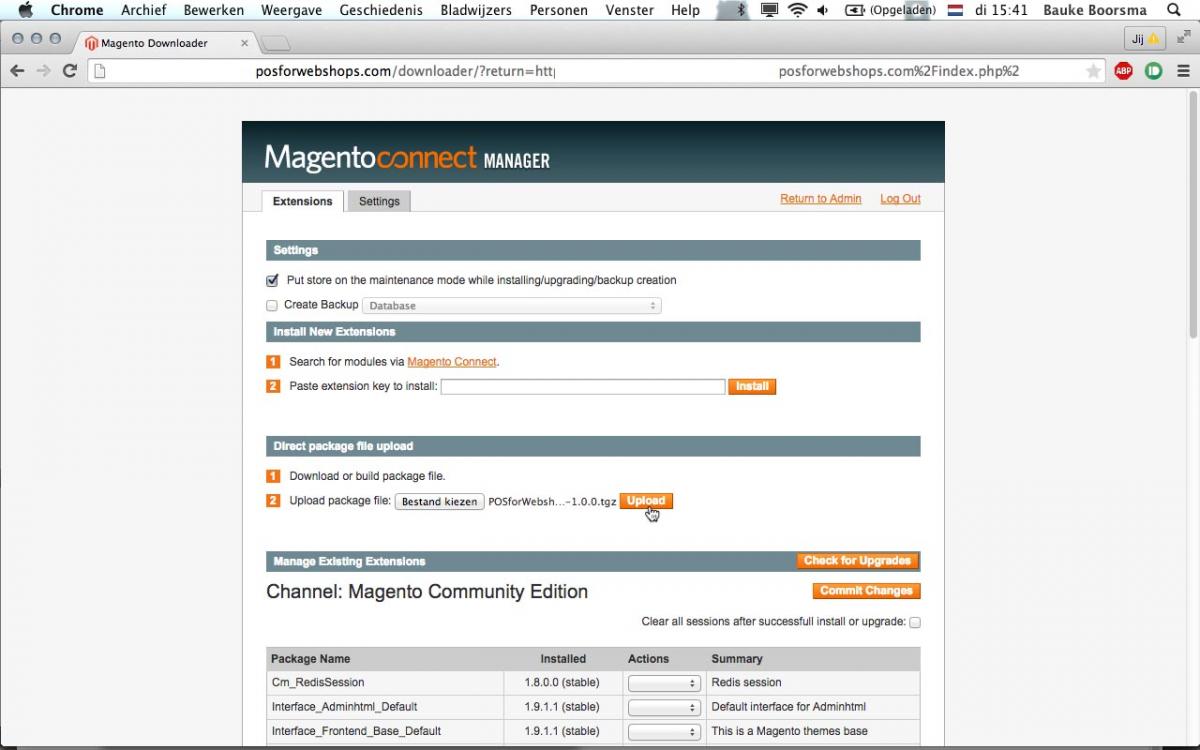This screenshot has height=750, width=1200.
Task: Open the Bladwijzers menu
Action: click(x=476, y=10)
